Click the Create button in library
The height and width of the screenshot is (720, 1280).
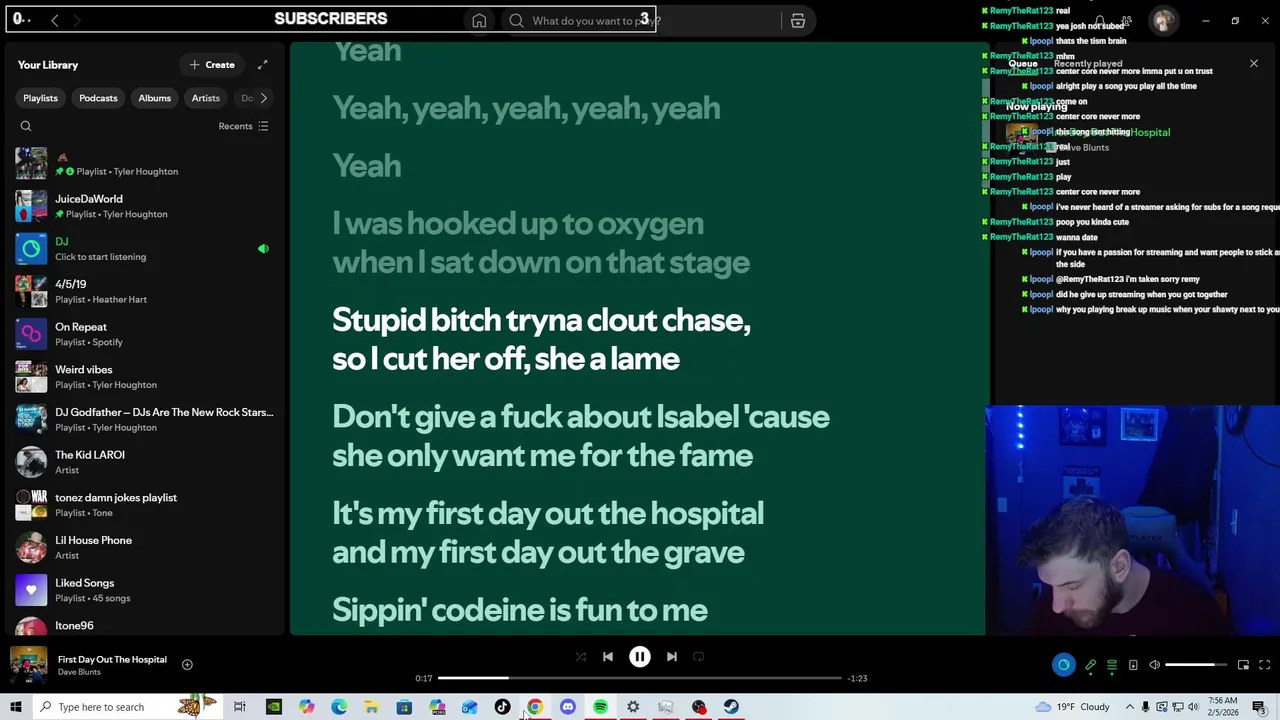tap(212, 65)
